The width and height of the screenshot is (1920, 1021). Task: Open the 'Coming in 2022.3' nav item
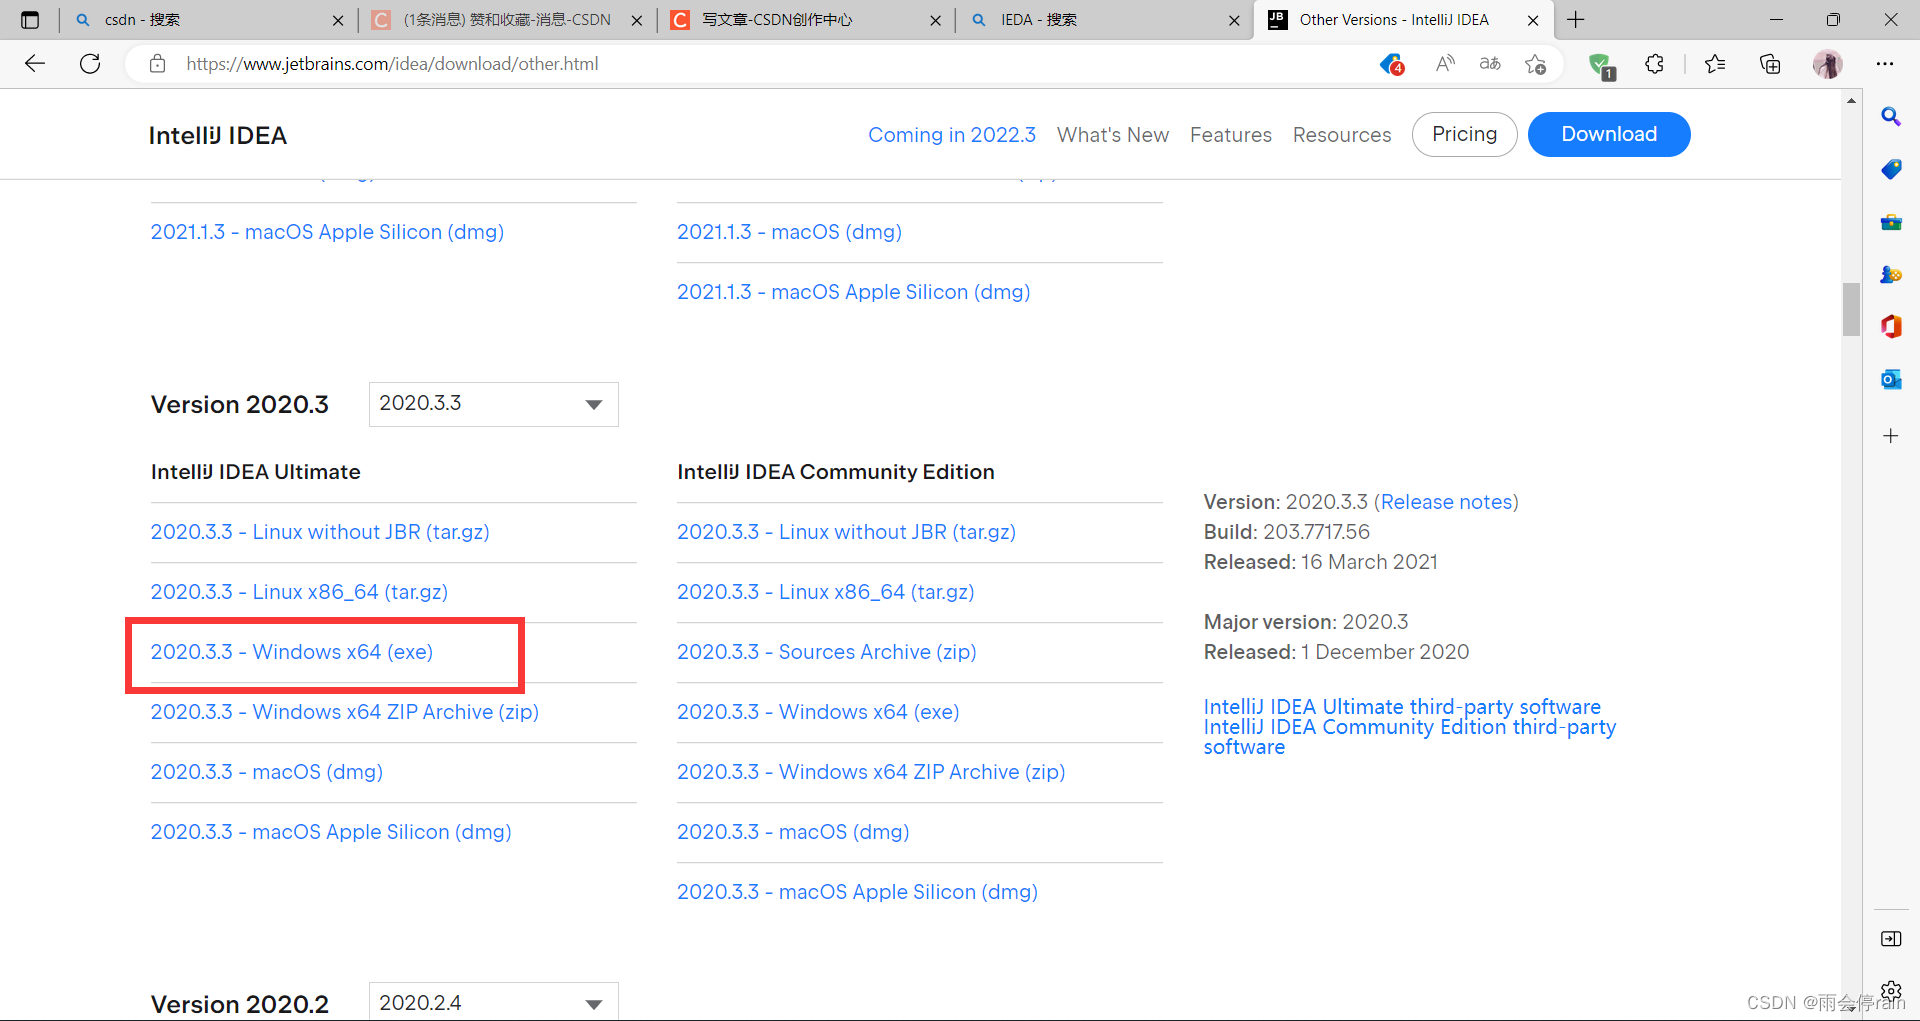point(952,135)
